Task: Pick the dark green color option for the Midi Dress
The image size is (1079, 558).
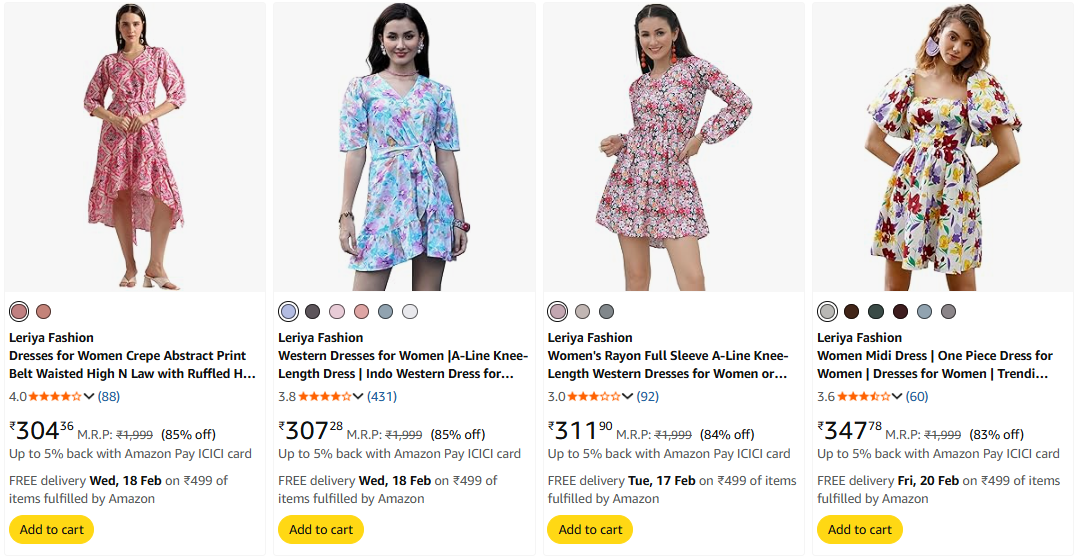Action: (x=876, y=312)
